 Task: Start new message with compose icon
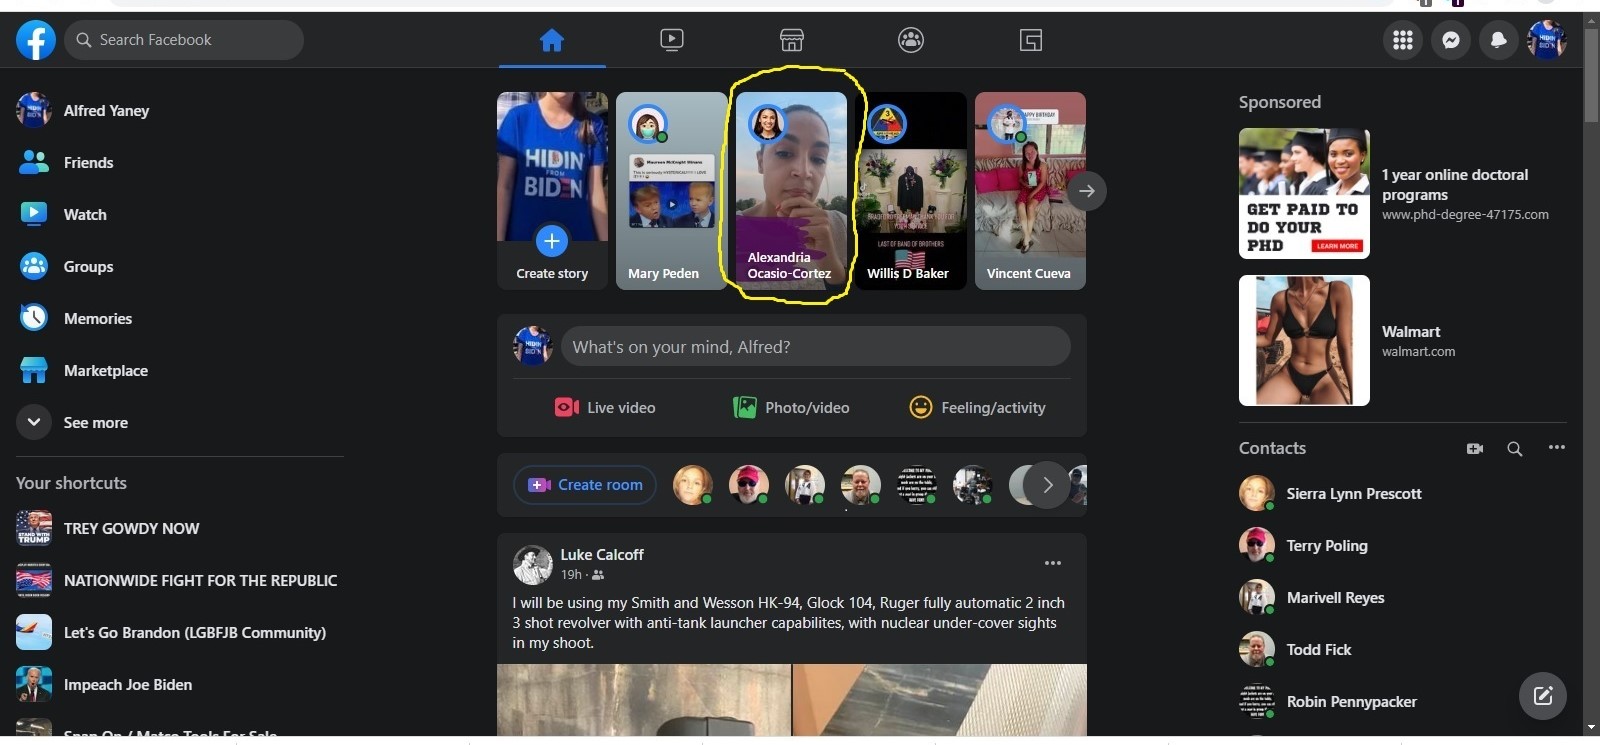click(x=1542, y=696)
